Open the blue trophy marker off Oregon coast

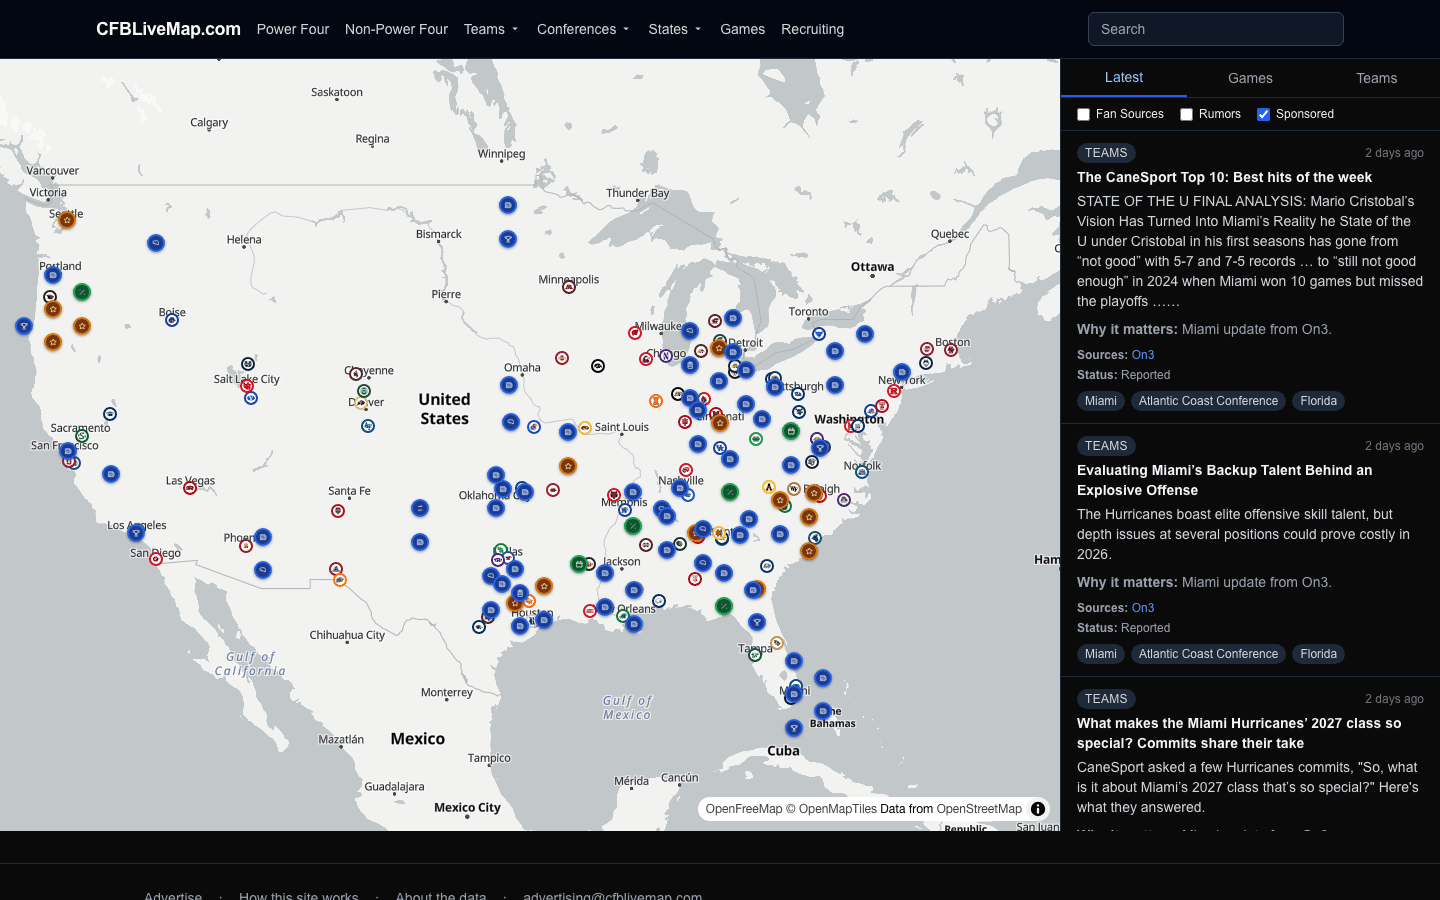[x=24, y=326]
